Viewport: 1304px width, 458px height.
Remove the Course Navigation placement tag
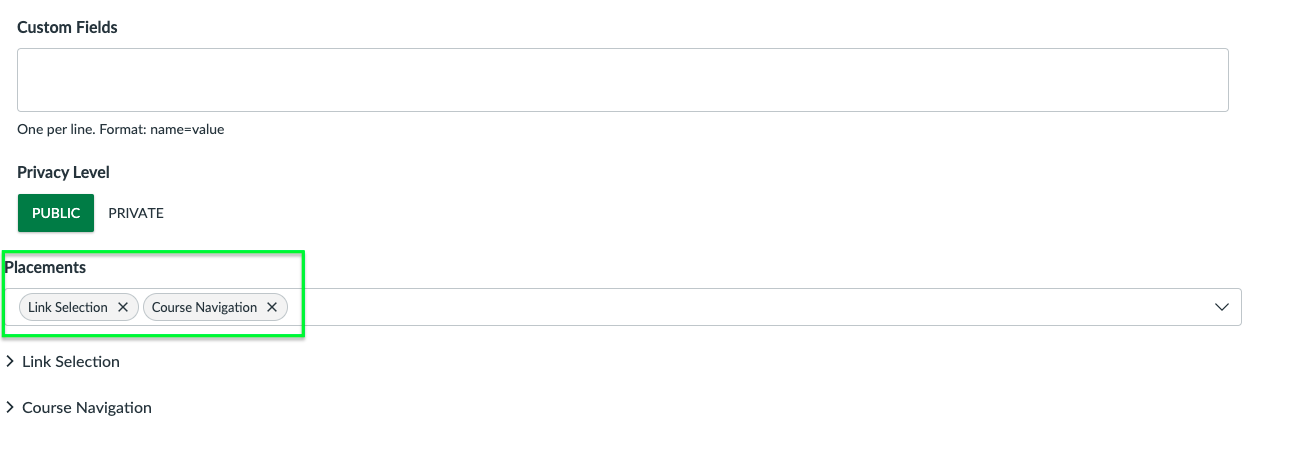tap(272, 307)
